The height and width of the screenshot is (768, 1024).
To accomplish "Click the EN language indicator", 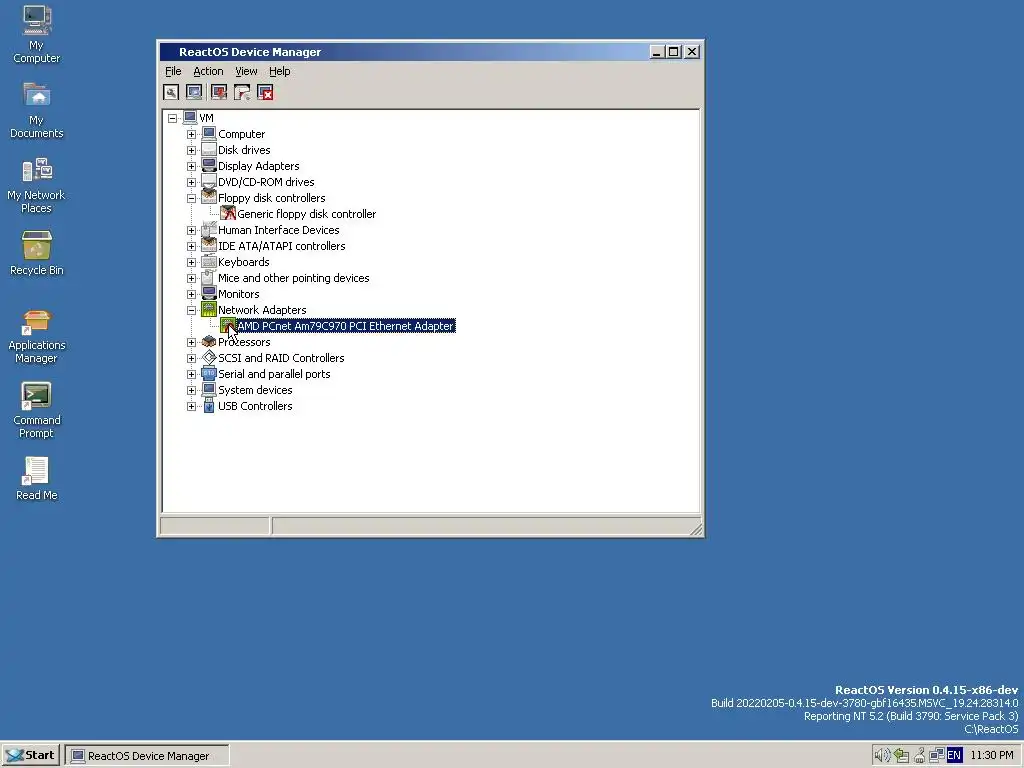I will (953, 756).
